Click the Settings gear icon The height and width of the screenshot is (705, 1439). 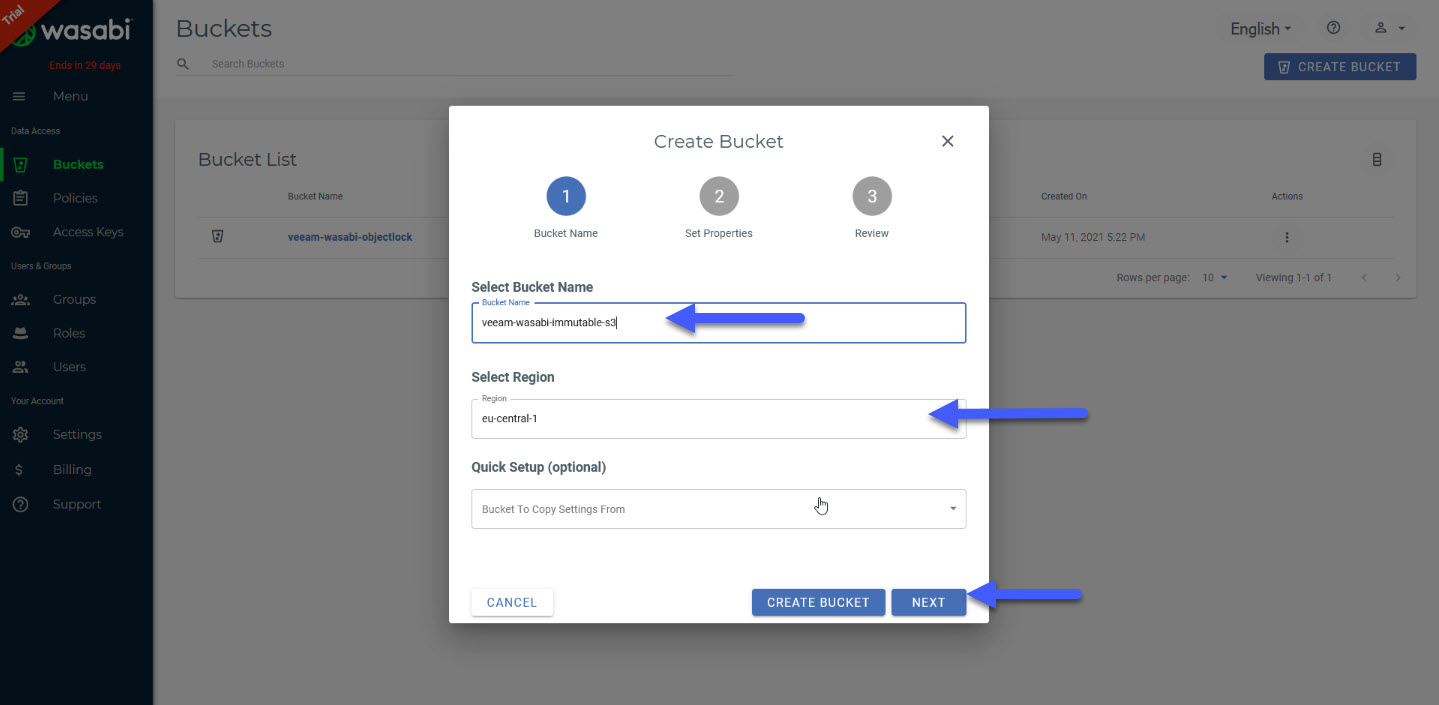pos(20,435)
